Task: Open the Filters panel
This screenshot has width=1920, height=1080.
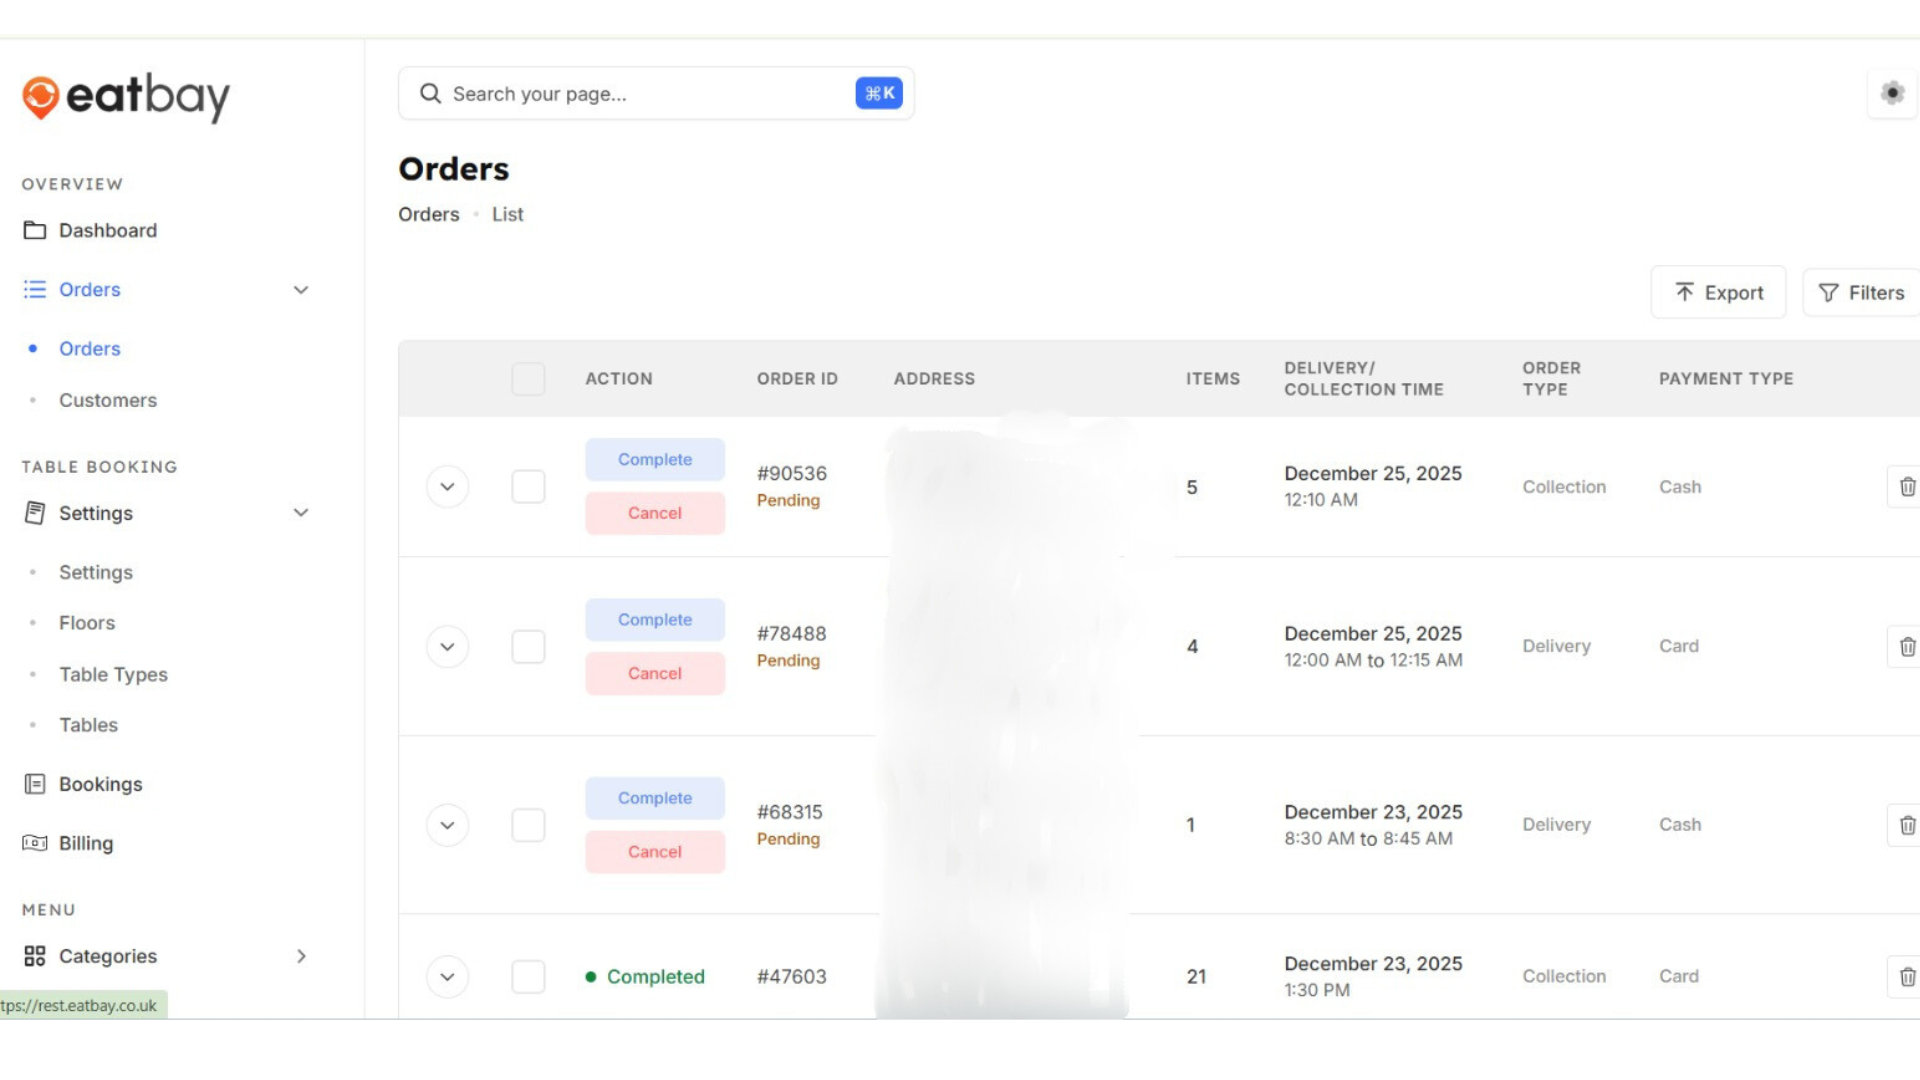Action: (1861, 292)
